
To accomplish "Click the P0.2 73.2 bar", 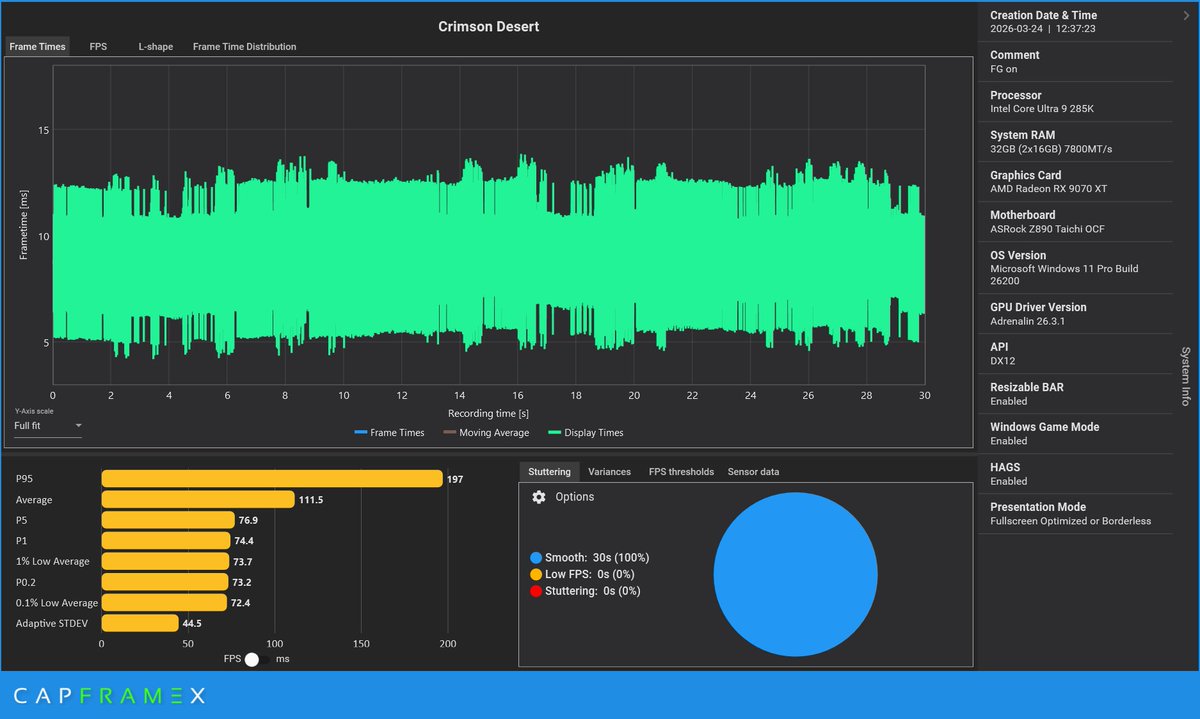I will pos(165,582).
